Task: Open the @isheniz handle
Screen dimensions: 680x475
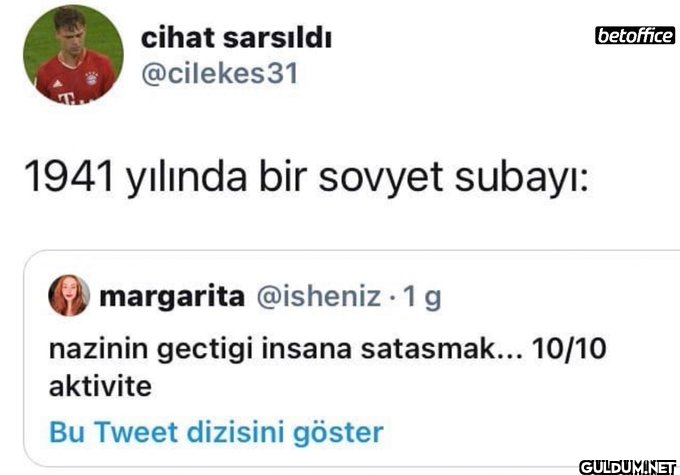Action: point(320,296)
